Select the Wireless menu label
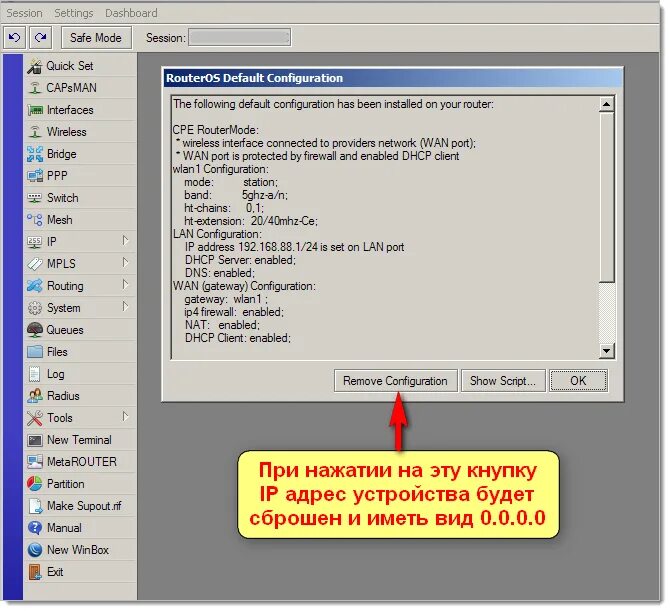 tap(67, 132)
